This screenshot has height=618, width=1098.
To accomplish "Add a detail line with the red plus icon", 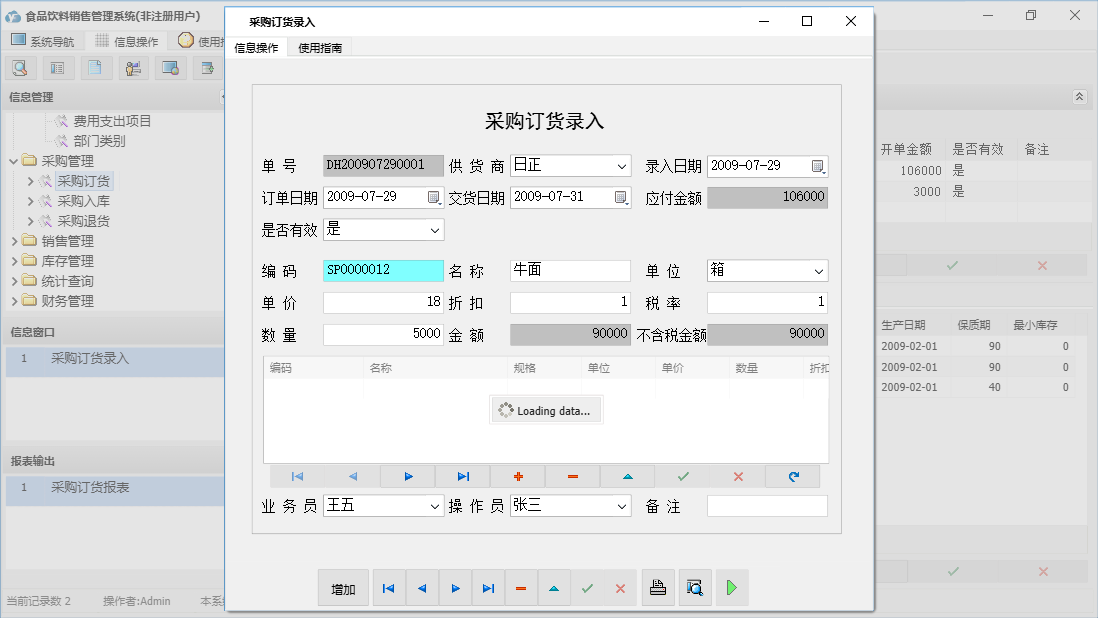I will click(518, 476).
